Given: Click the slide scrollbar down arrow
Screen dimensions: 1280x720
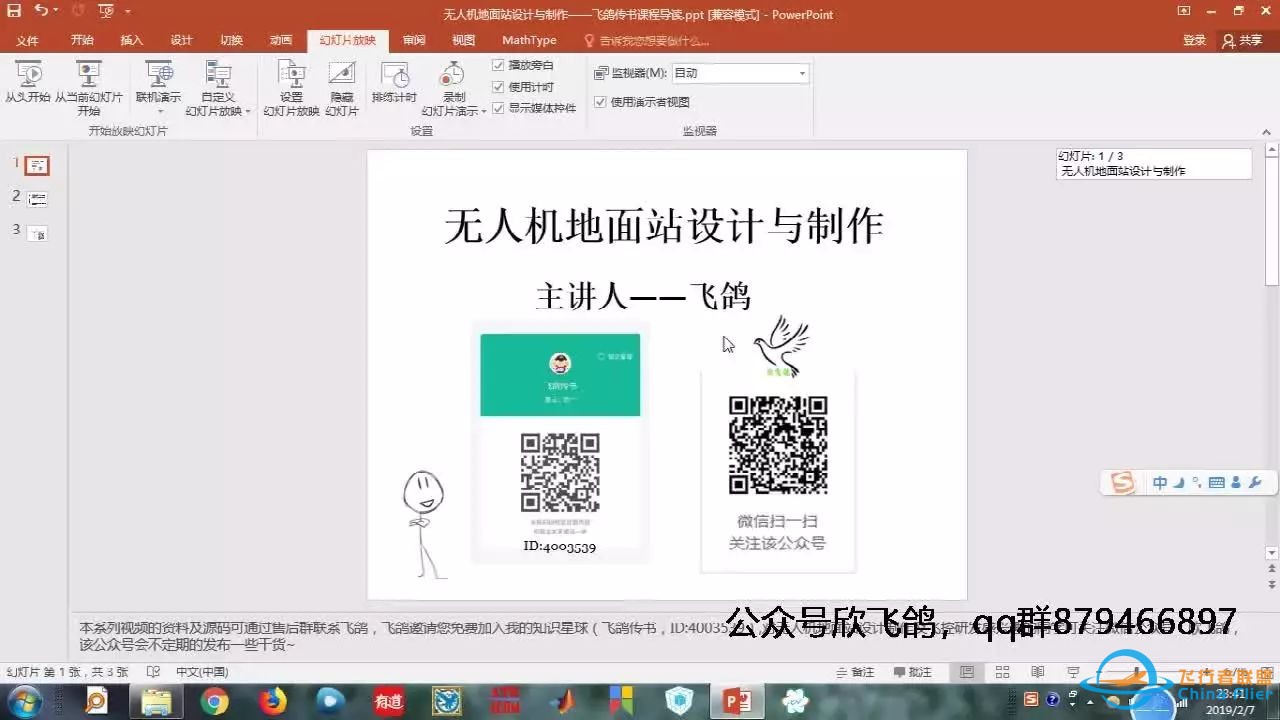Looking at the screenshot, I should pyautogui.click(x=1272, y=553).
